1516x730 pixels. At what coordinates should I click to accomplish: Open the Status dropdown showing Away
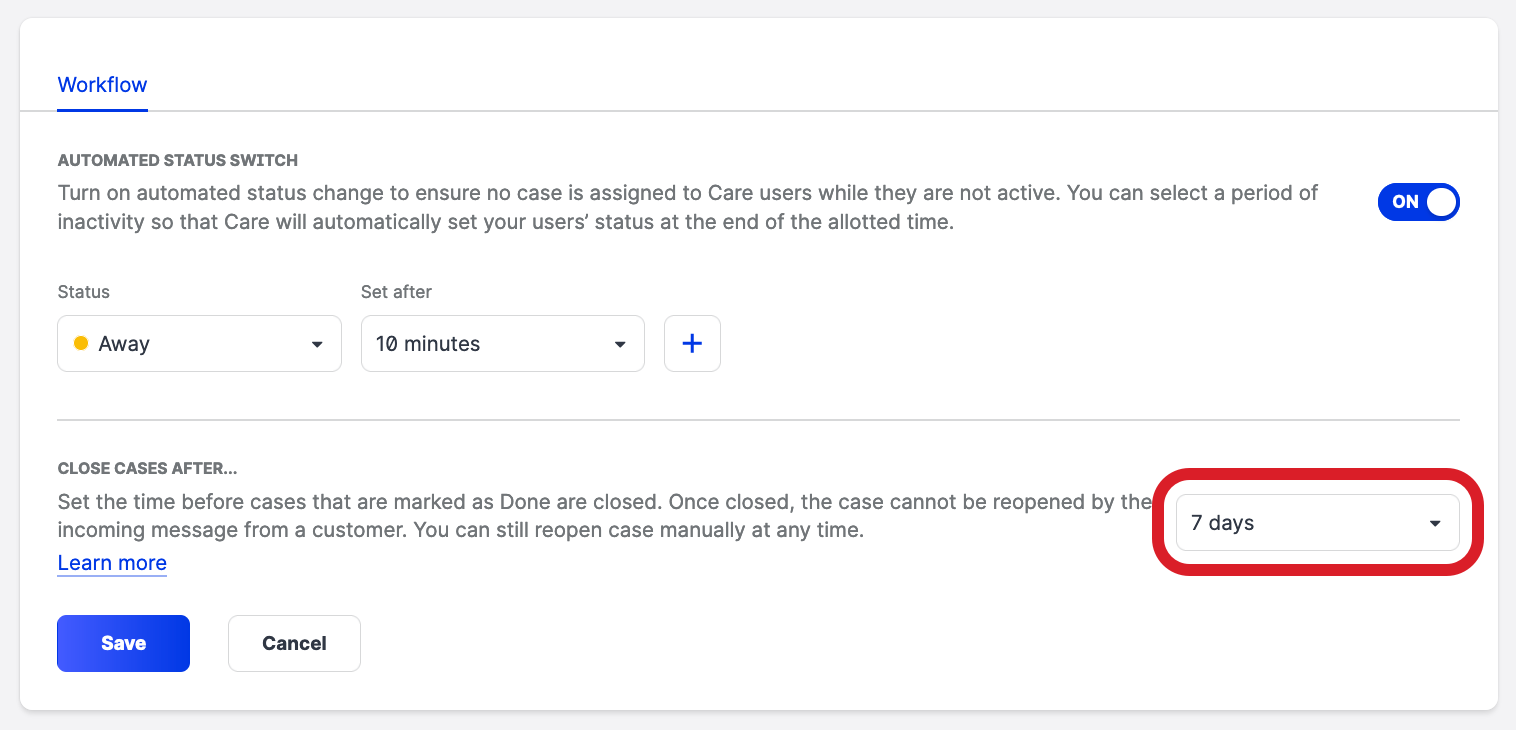coord(199,344)
